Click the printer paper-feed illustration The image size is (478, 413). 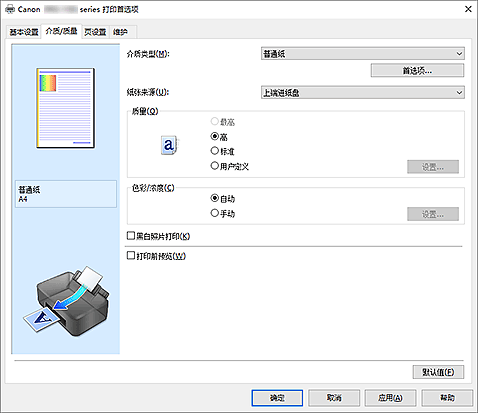coord(66,301)
